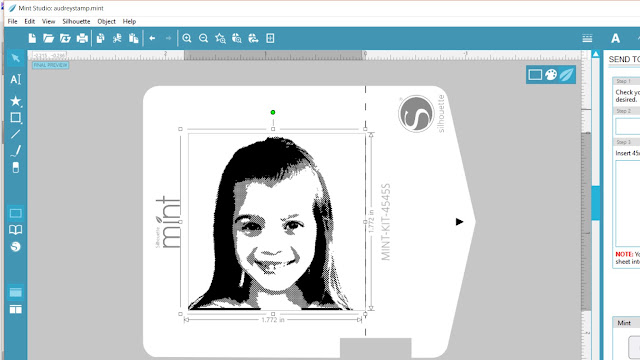Screen dimensions: 640x360
Task: Undo with the left arrow icon
Action: pyautogui.click(x=152, y=38)
